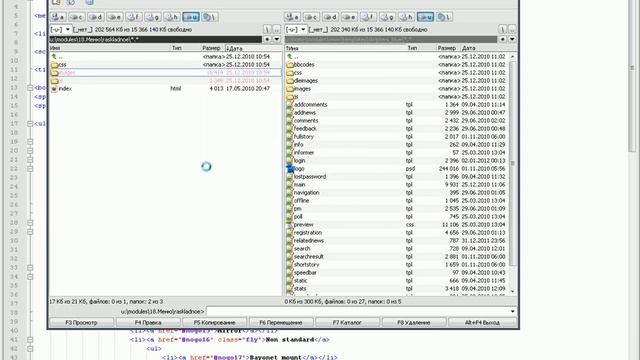Open left panel directory favorites asterisk button
The height and width of the screenshot is (360, 640).
(267, 39)
